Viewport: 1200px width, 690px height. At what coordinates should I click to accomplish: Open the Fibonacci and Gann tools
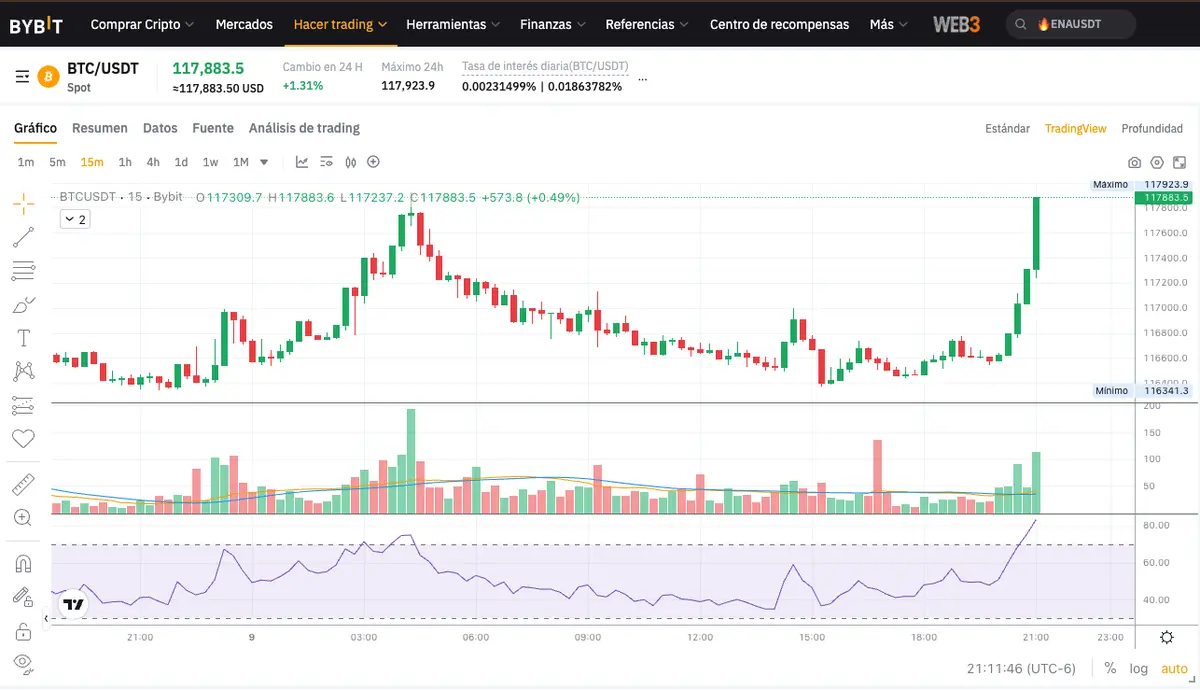pyautogui.click(x=23, y=270)
